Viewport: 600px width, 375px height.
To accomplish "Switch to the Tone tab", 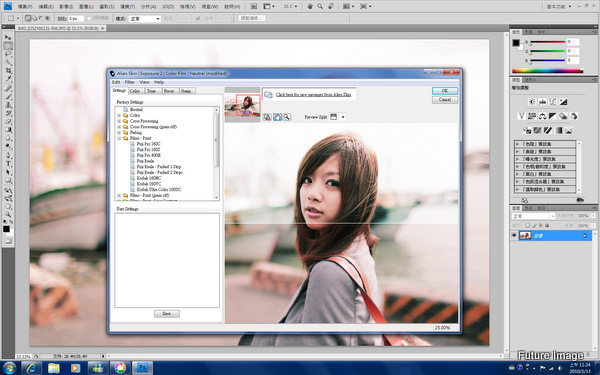I will [x=152, y=91].
